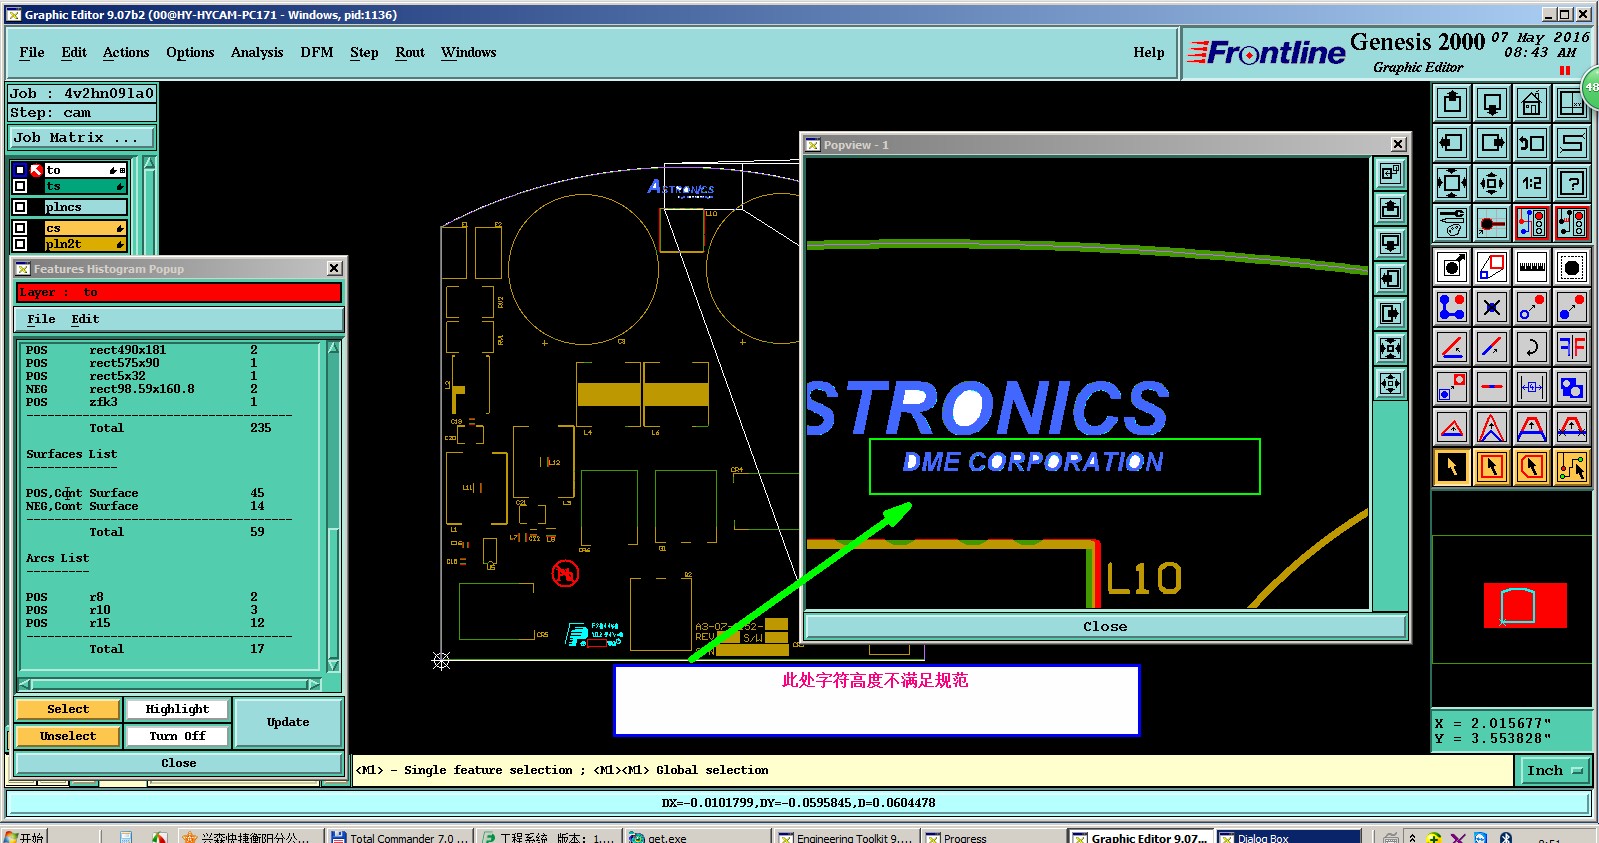Zoom in with the inward arrows icon
This screenshot has height=843, width=1599.
click(x=1452, y=182)
